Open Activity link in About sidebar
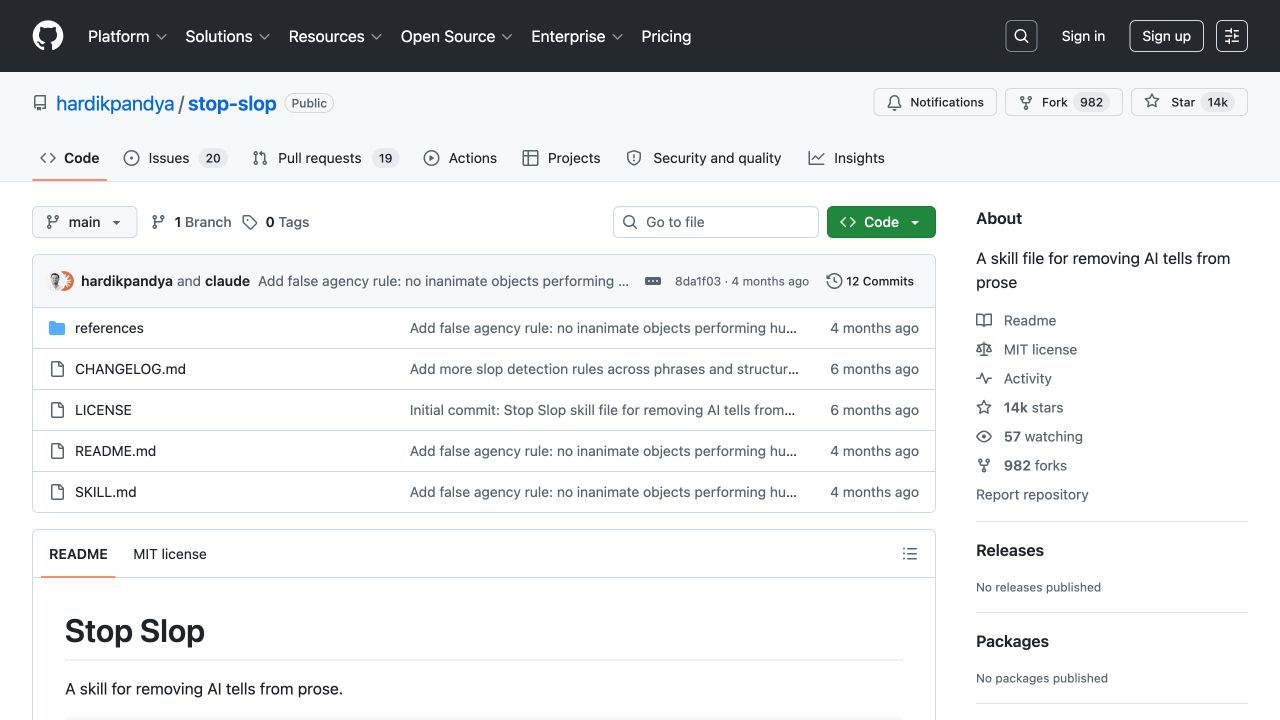The image size is (1280, 720). pyautogui.click(x=1014, y=378)
